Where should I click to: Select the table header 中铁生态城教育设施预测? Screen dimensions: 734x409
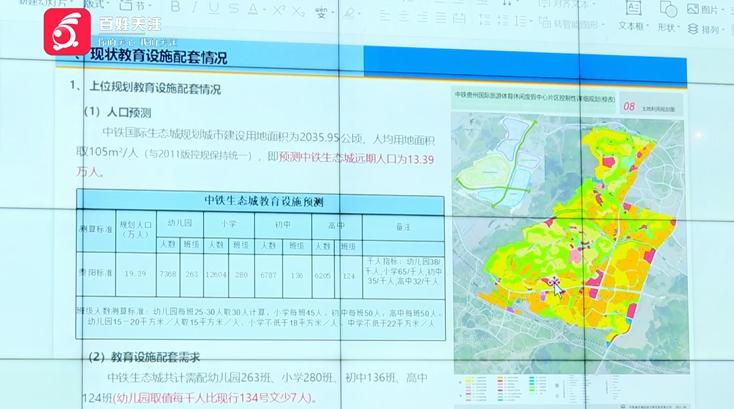264,202
